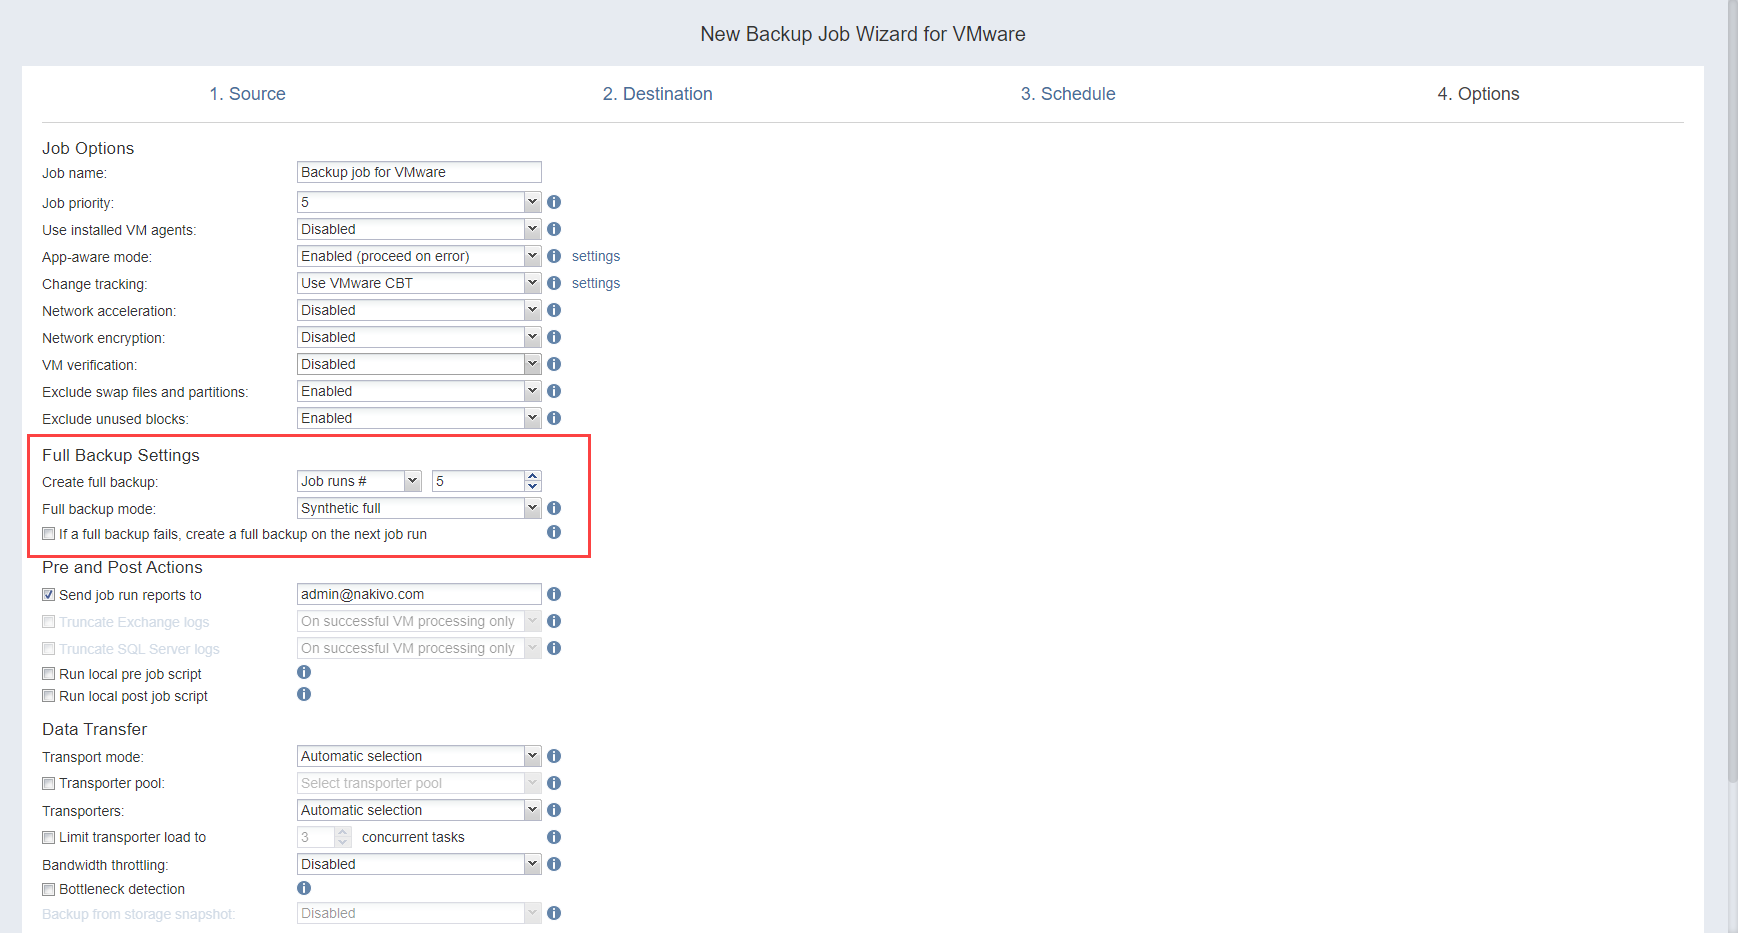Click info icon for Network acceleration
The width and height of the screenshot is (1738, 933).
click(554, 310)
